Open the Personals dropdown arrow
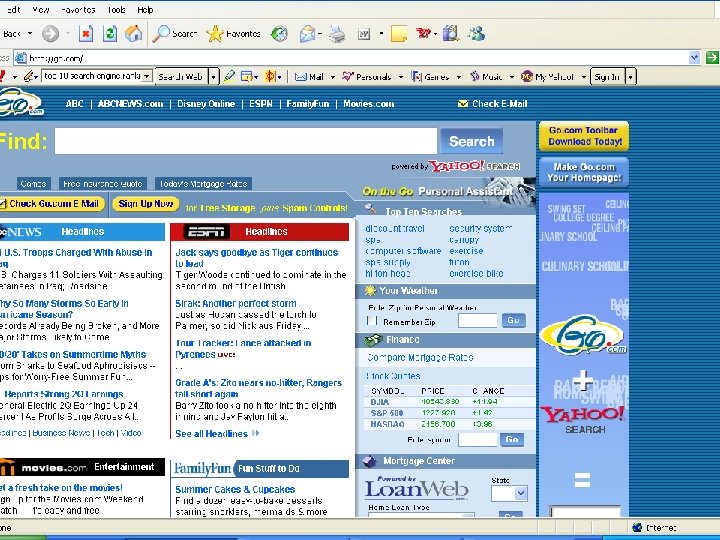Viewport: 720px width, 540px height. [400, 77]
